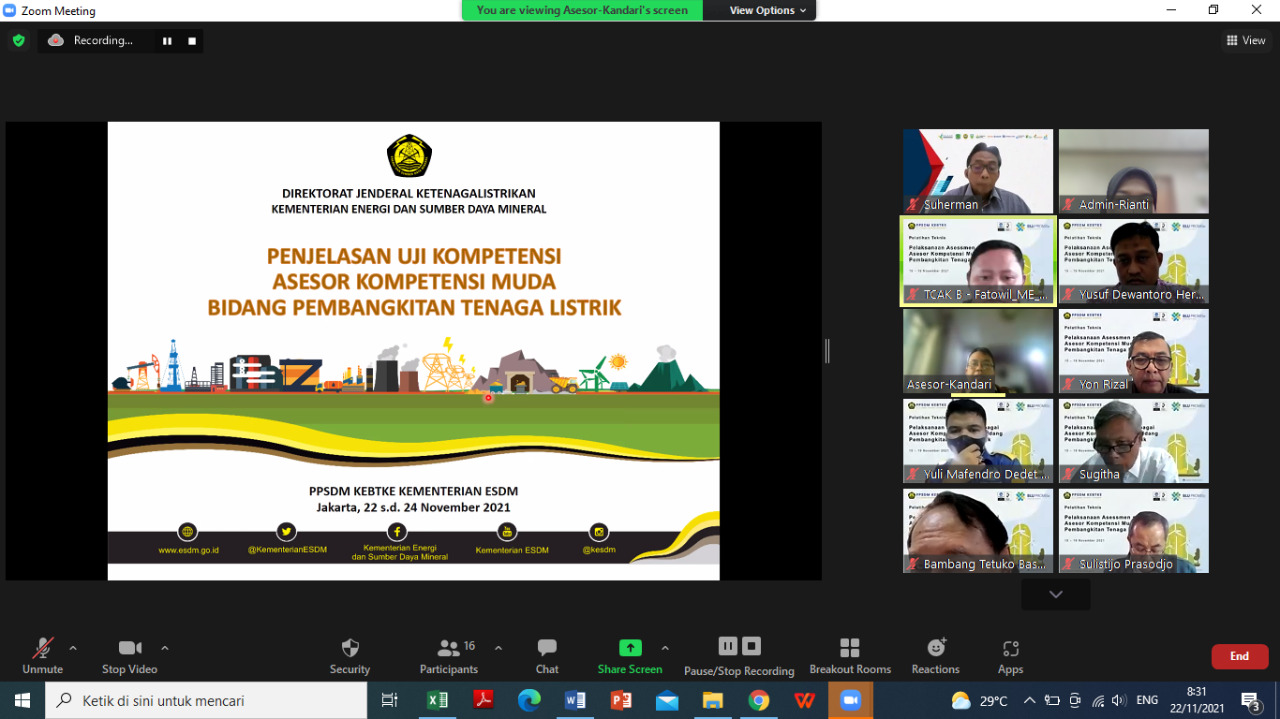Open the Security options in Zoom toolbar
This screenshot has height=719, width=1280.
pos(350,656)
